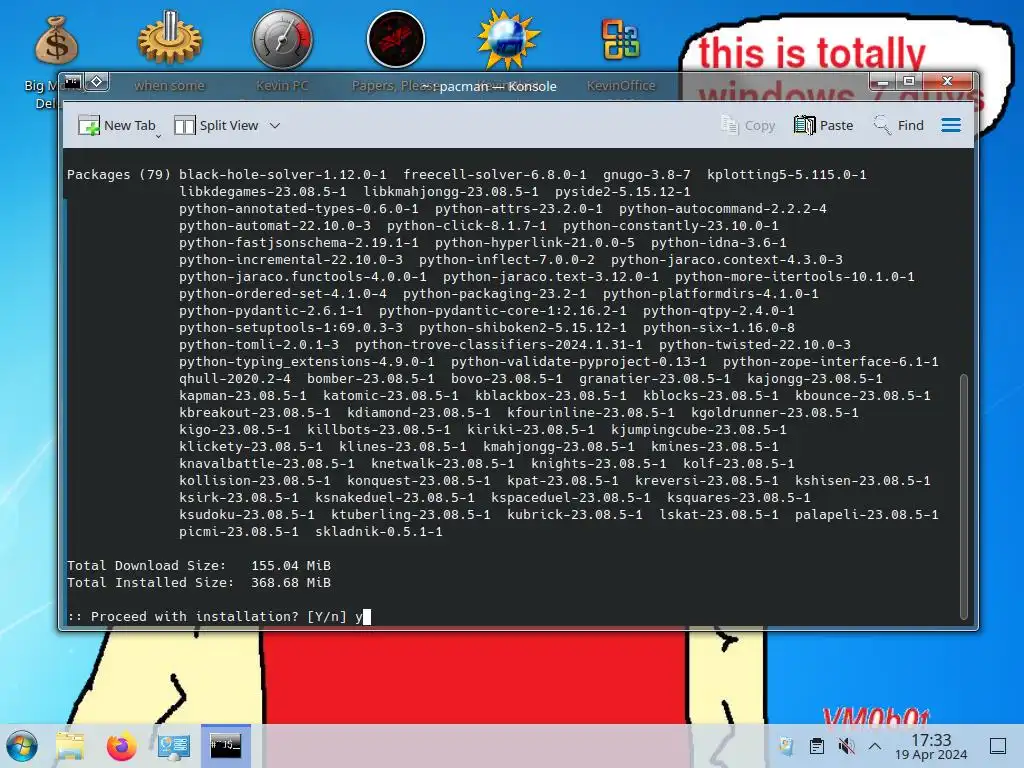Click the 'Packages (79)' label

pyautogui.click(x=118, y=174)
